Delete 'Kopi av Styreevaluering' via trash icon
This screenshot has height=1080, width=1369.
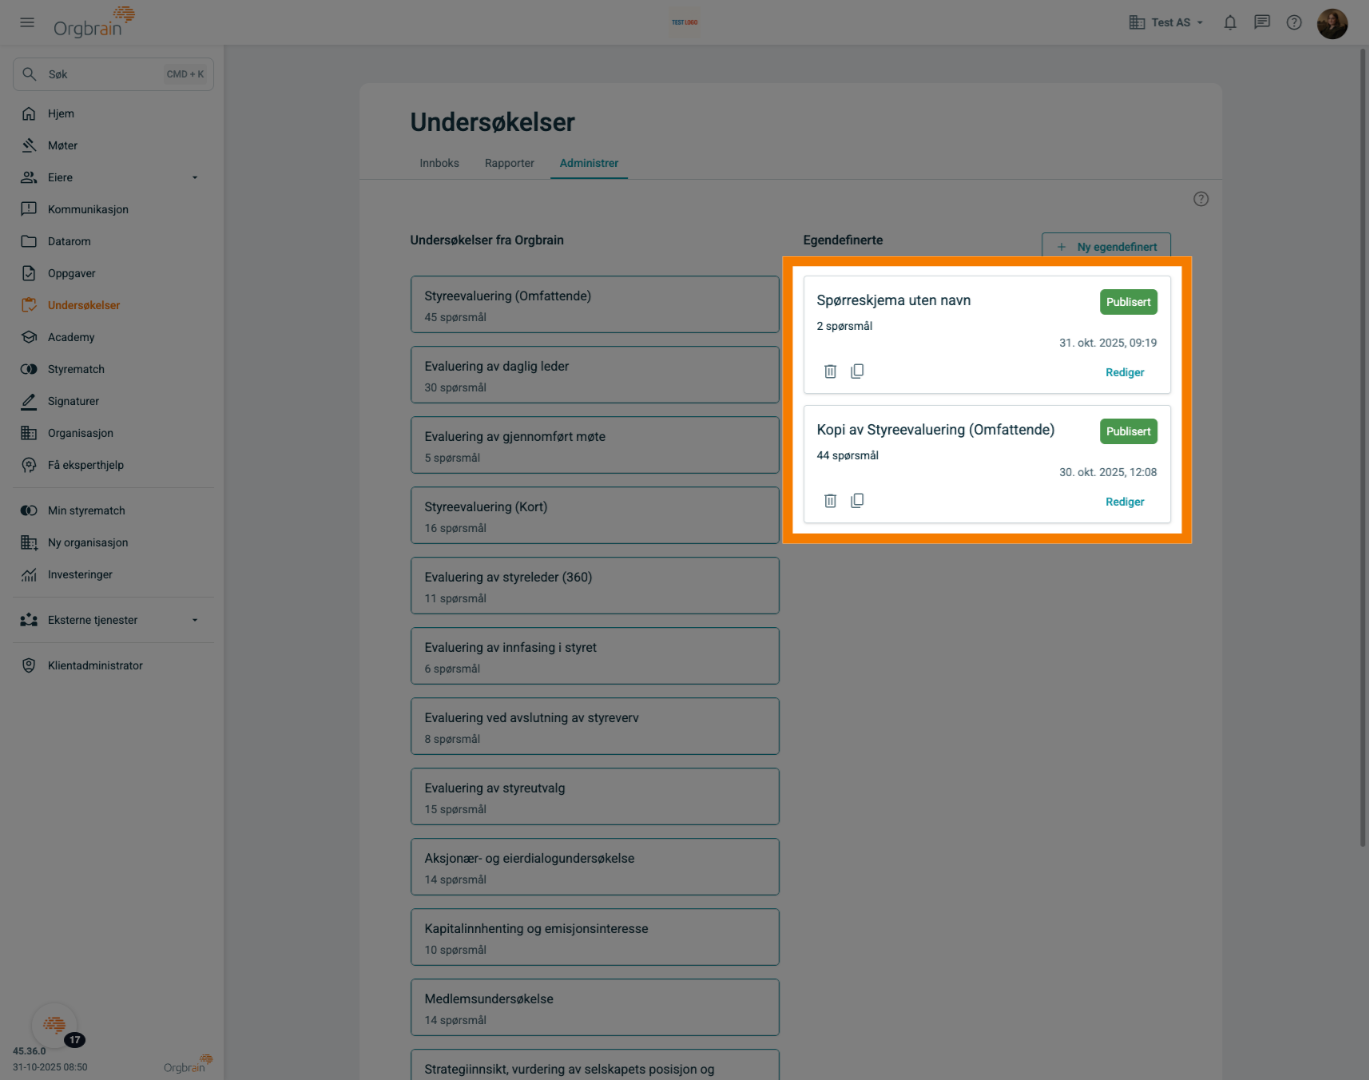point(830,501)
